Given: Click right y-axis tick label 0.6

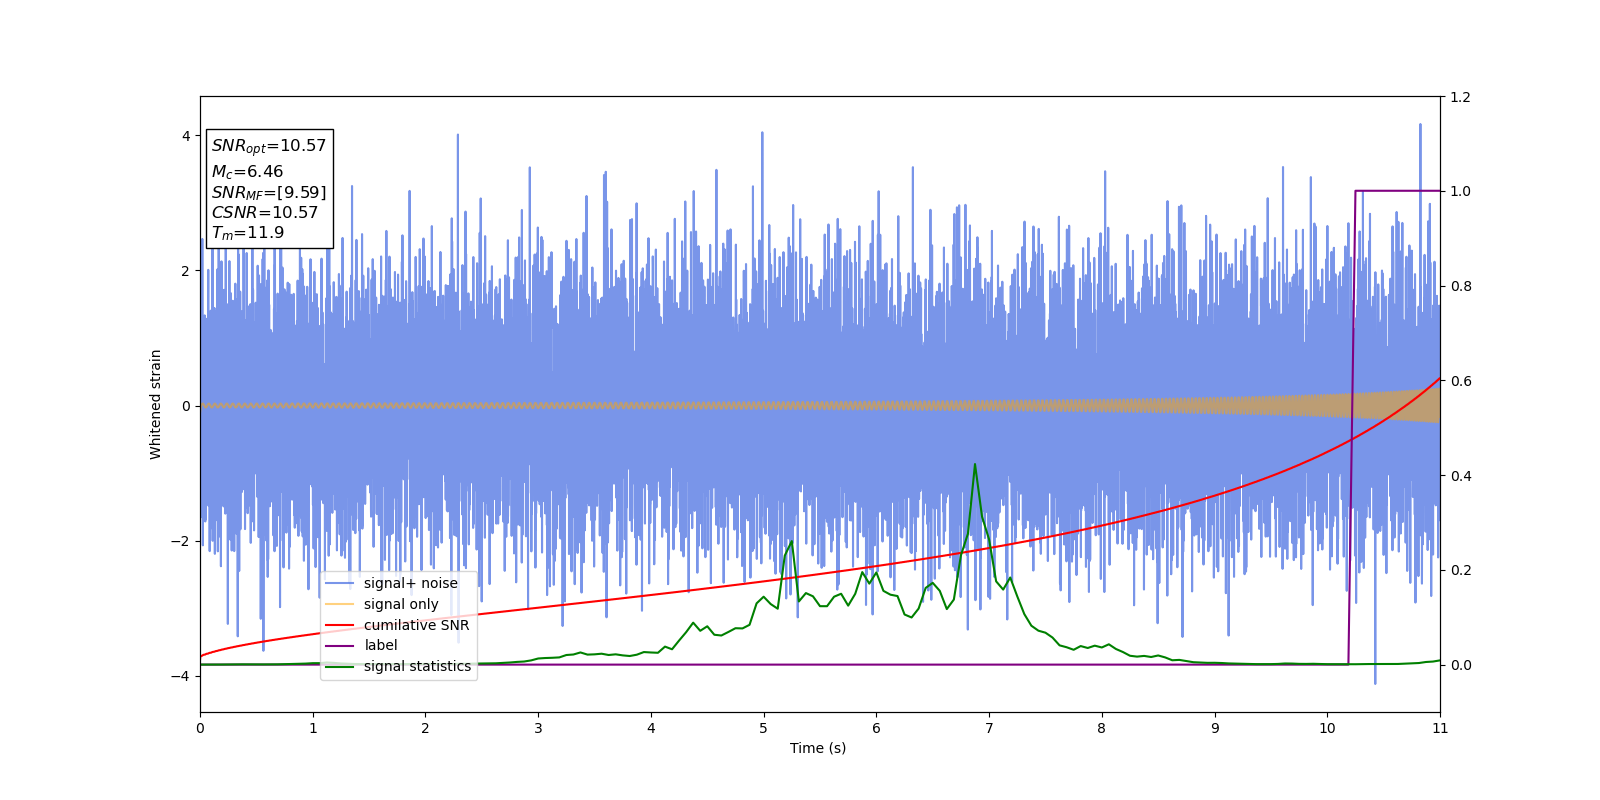Looking at the screenshot, I should point(1461,381).
